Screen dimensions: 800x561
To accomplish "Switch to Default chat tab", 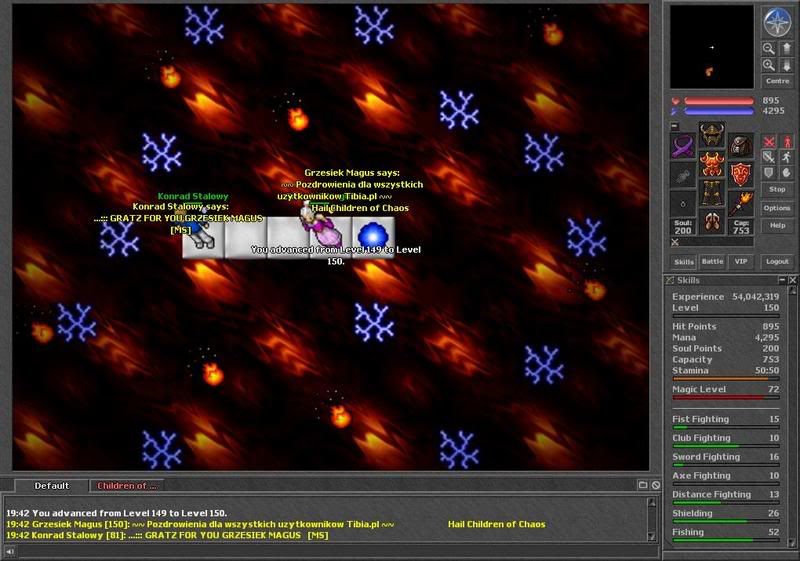I will tap(52, 486).
